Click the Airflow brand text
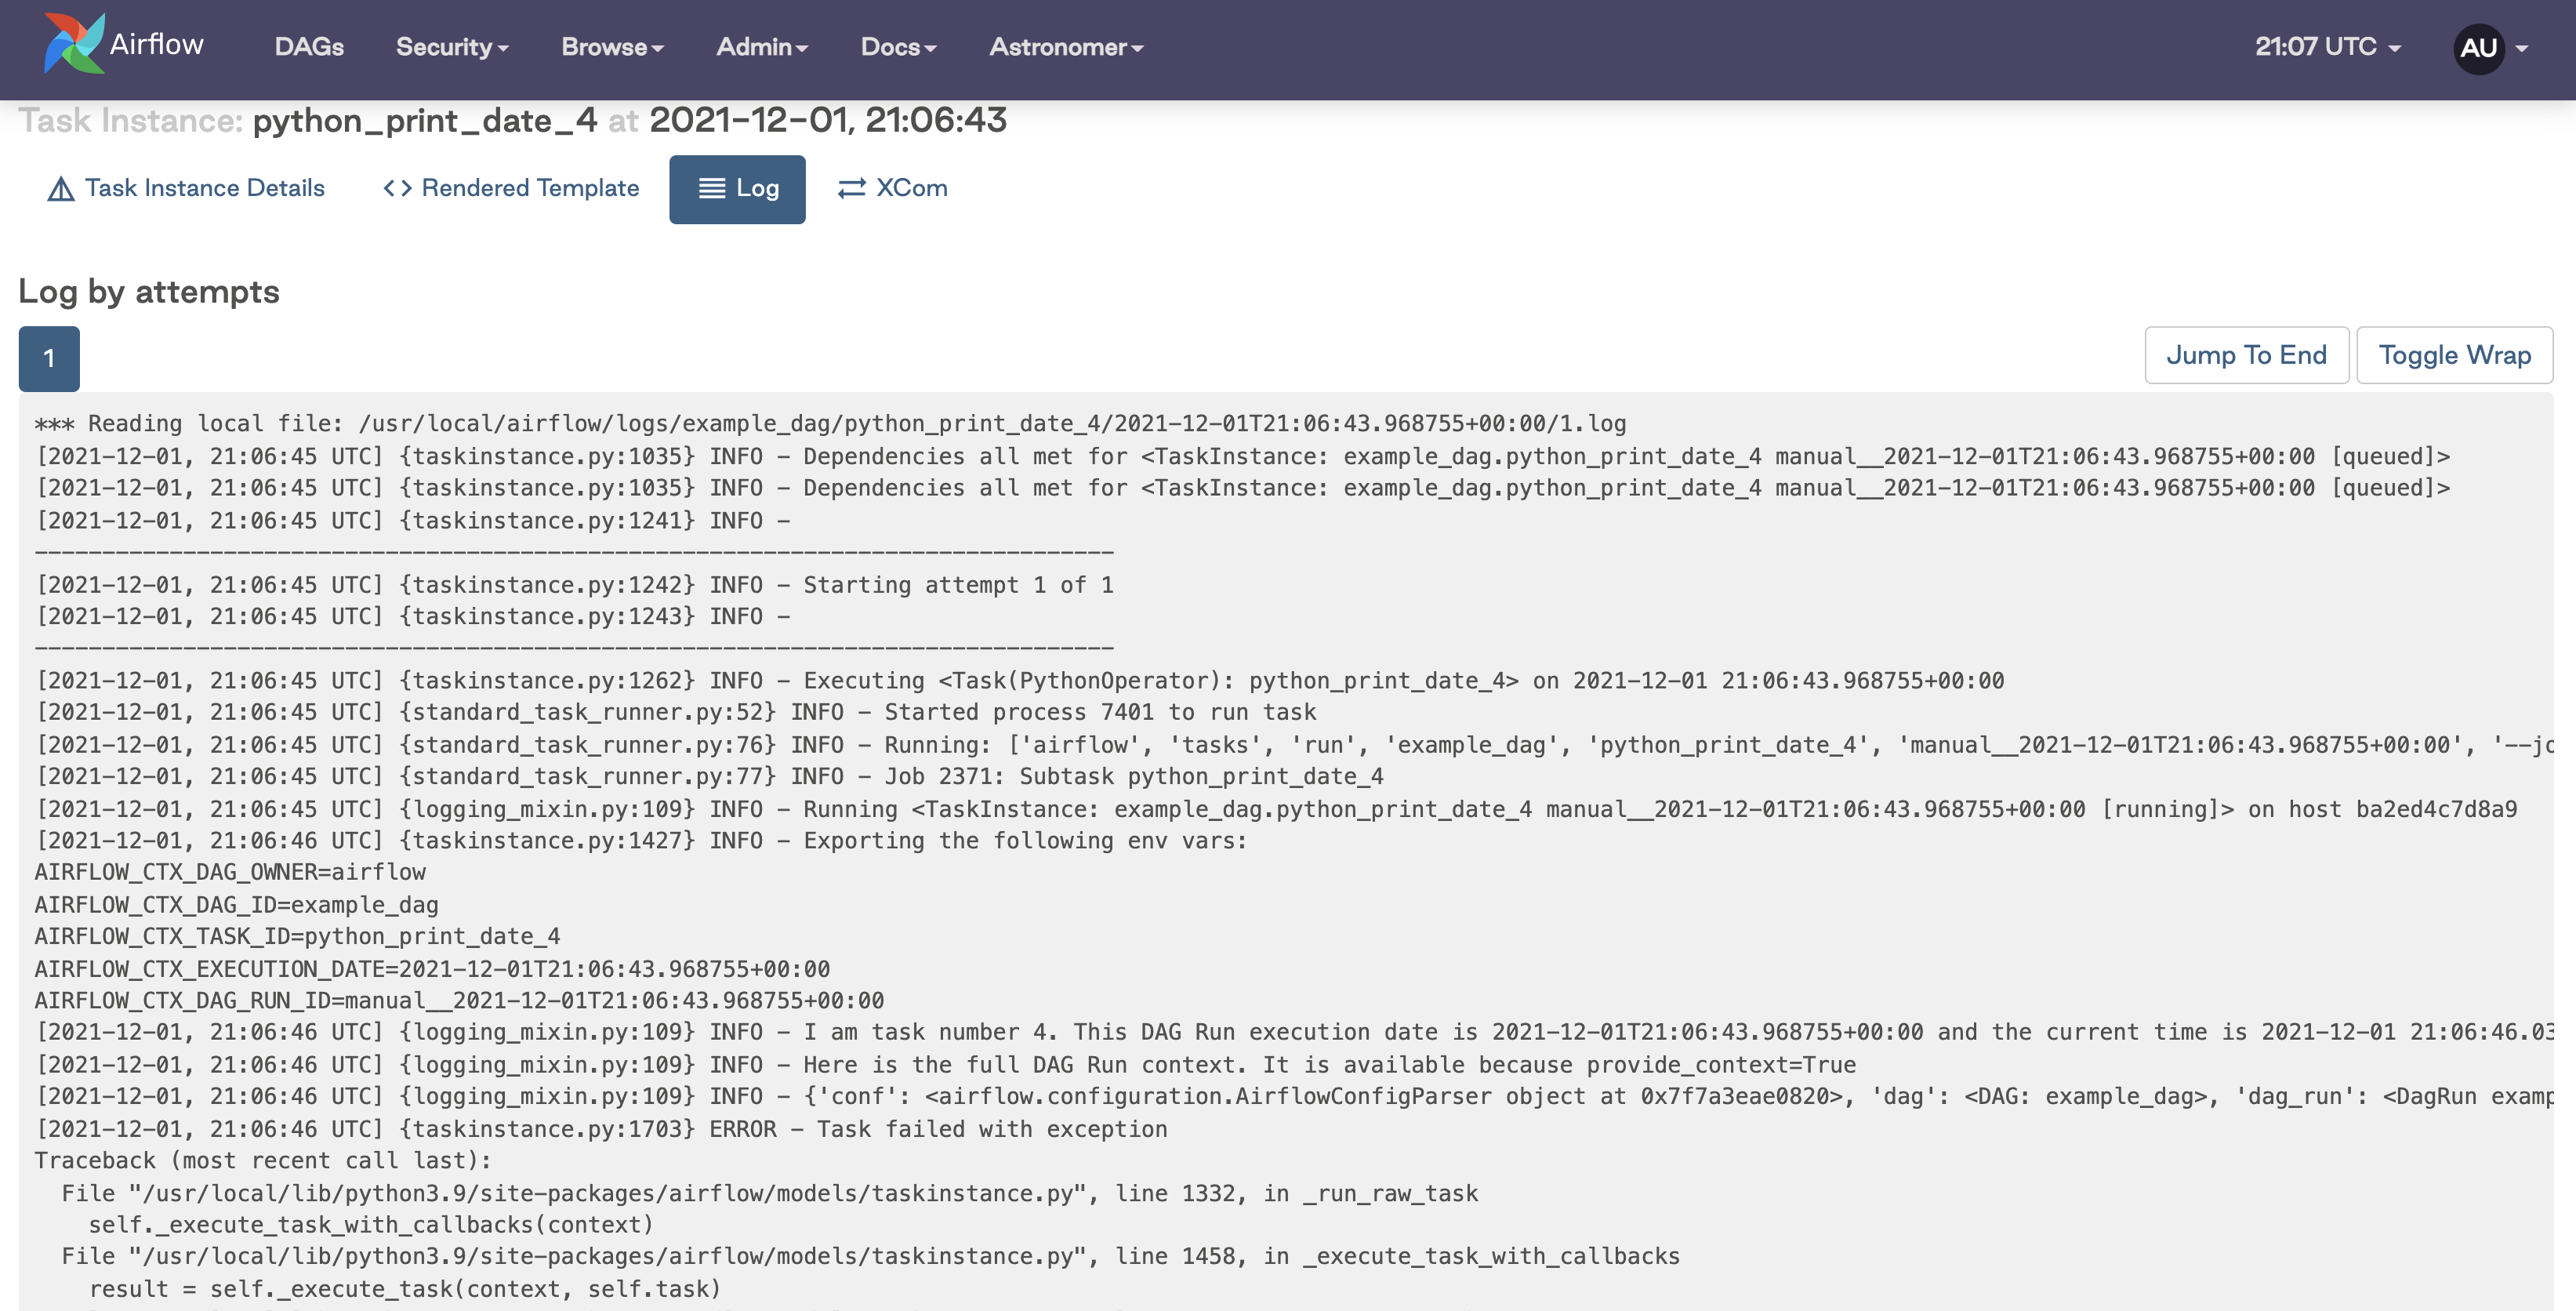Screen dimensions: 2576x1311 pyautogui.click(x=157, y=44)
